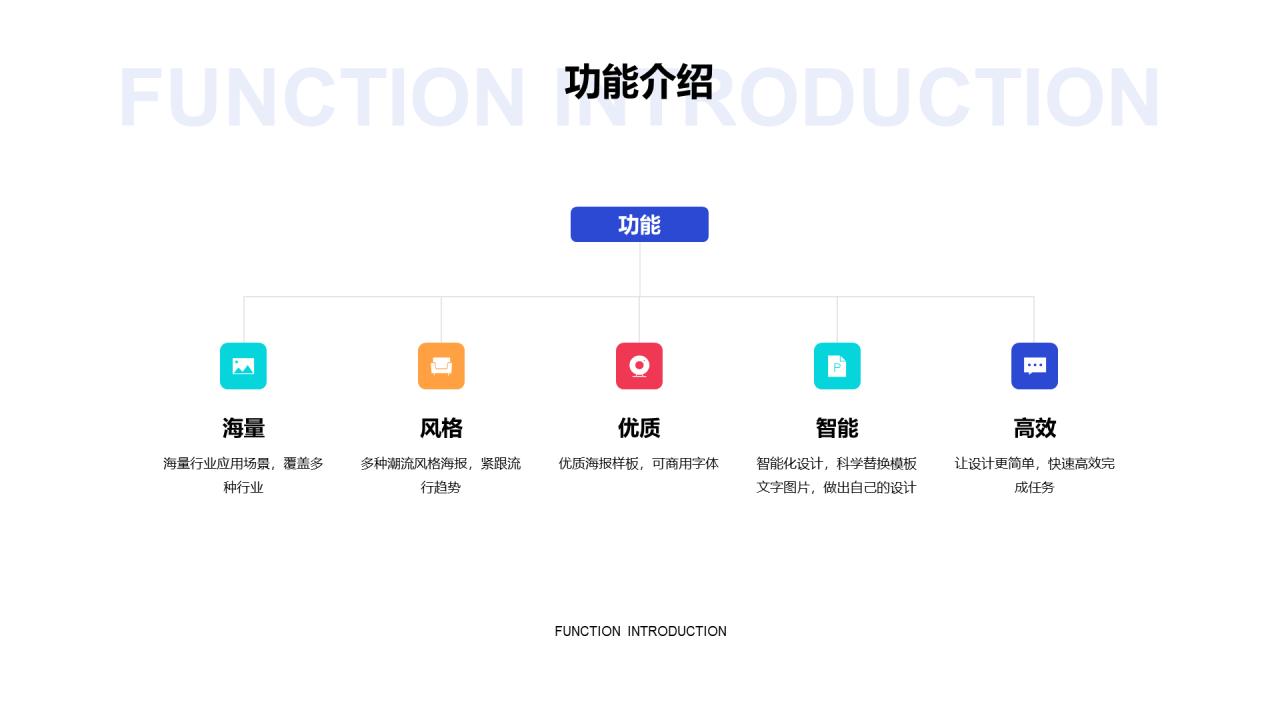Click the footer text FUNCTION INTRODUCTION
The image size is (1280, 720).
pos(641,631)
